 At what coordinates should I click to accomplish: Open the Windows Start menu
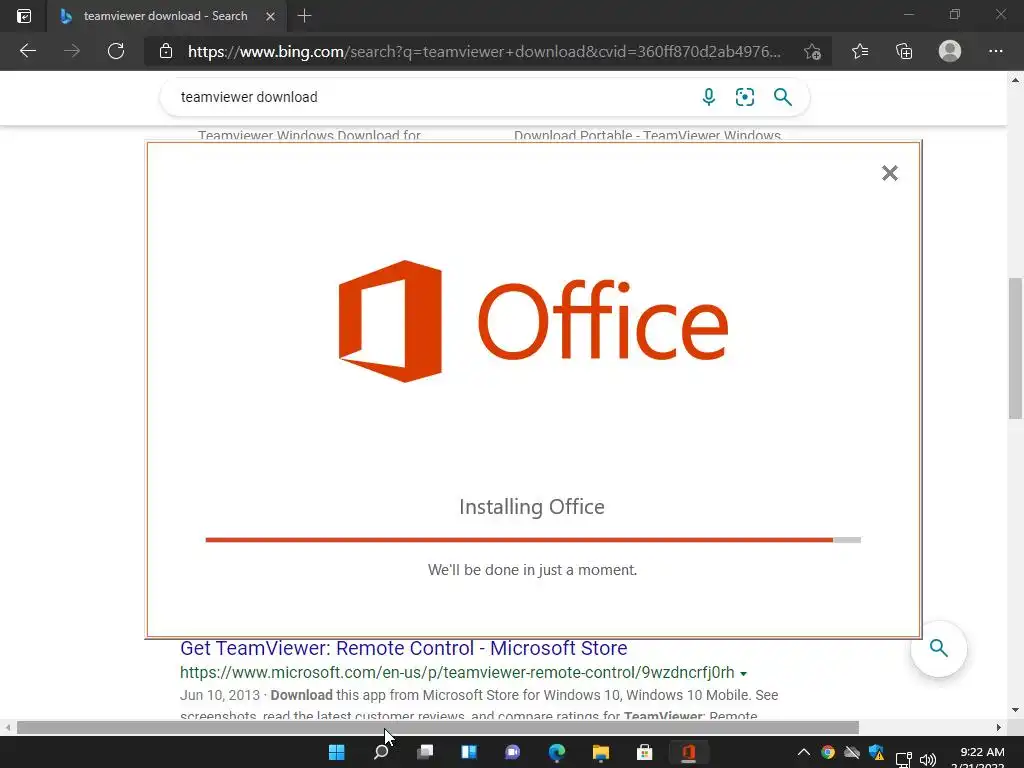pos(337,752)
